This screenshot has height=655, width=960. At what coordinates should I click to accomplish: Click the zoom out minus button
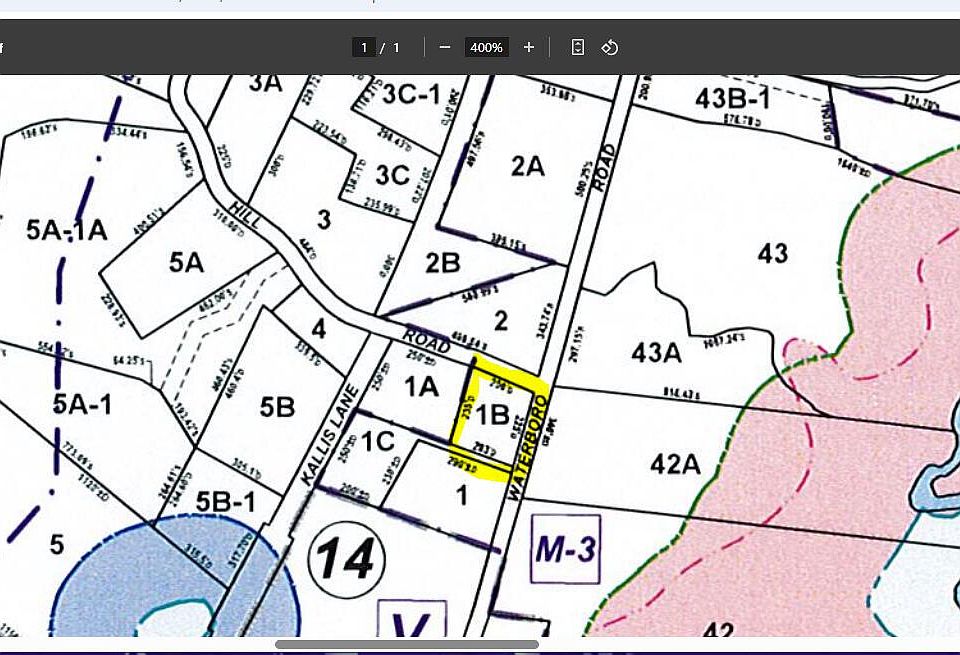point(445,47)
